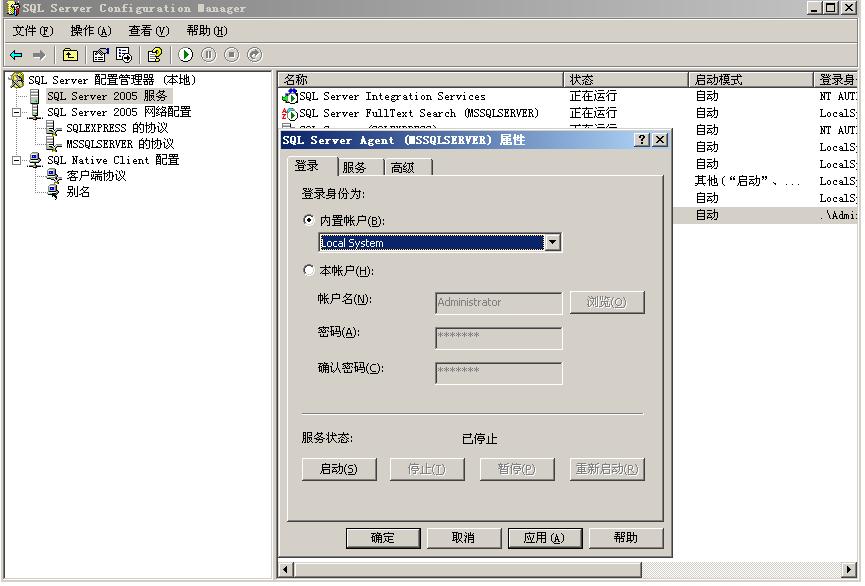Click the 密码(A) input field
The image size is (865, 586).
pos(499,338)
